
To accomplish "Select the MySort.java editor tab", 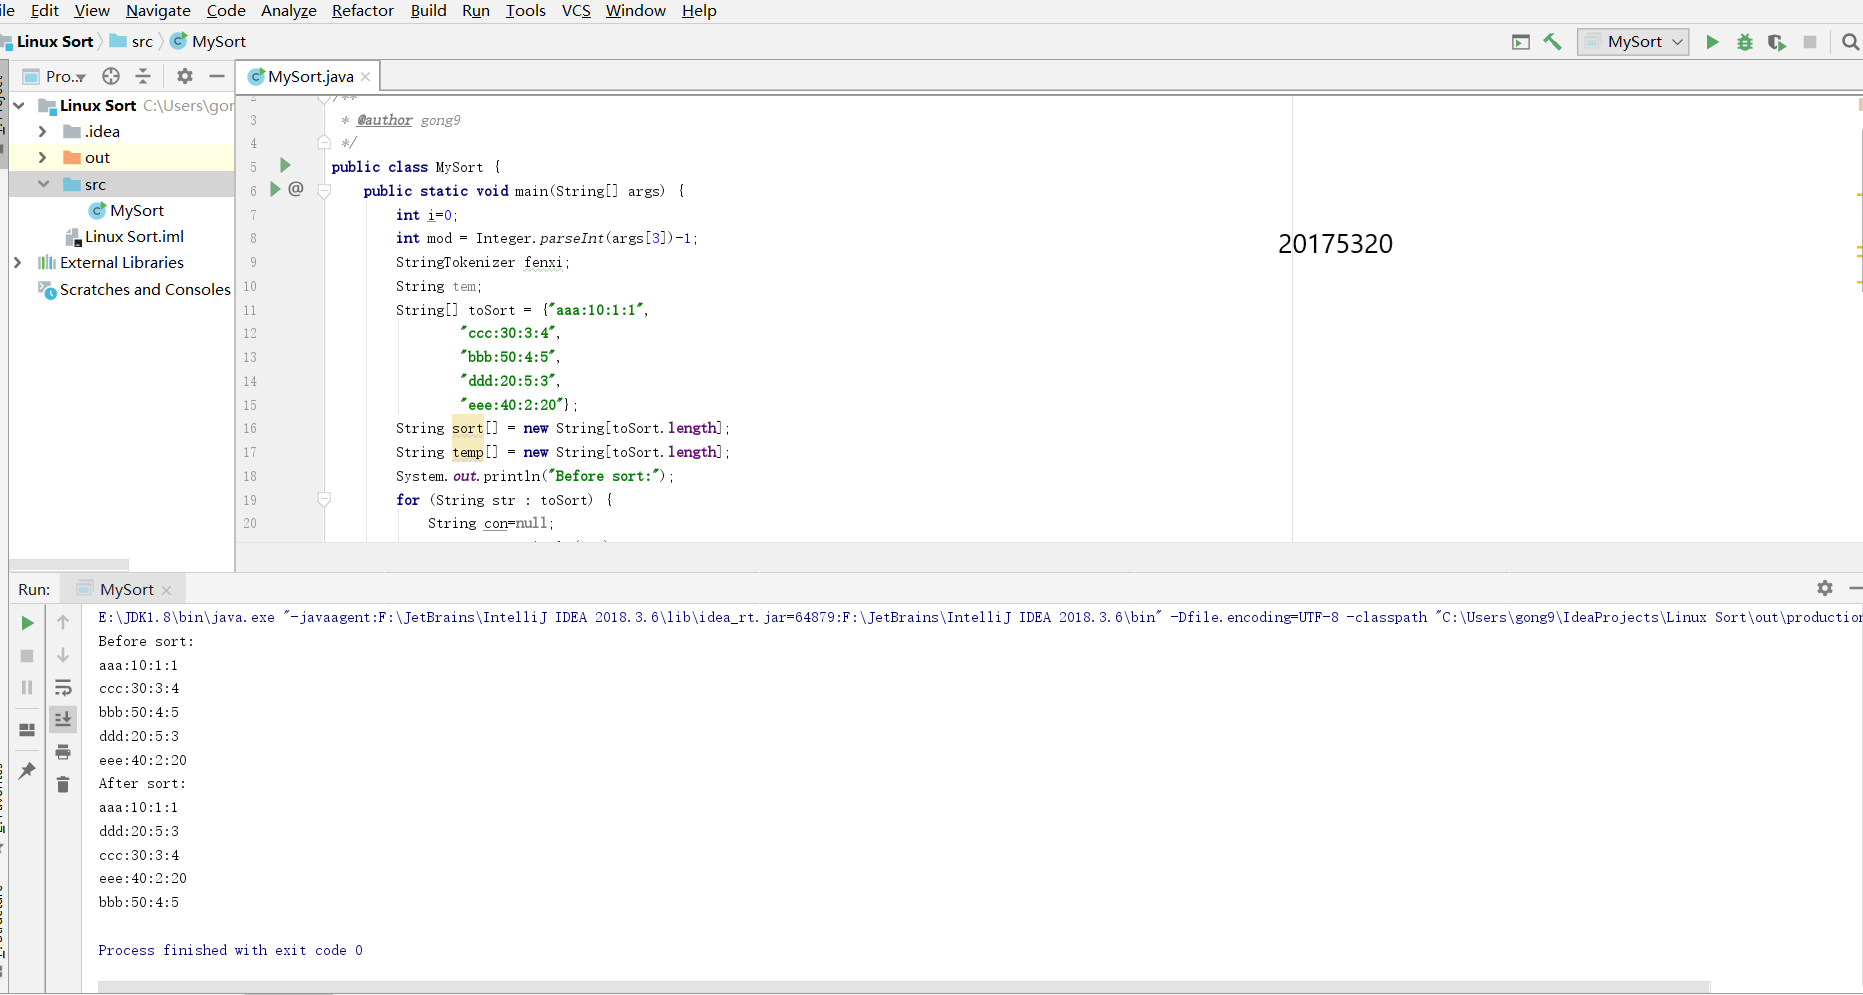I will click(308, 76).
